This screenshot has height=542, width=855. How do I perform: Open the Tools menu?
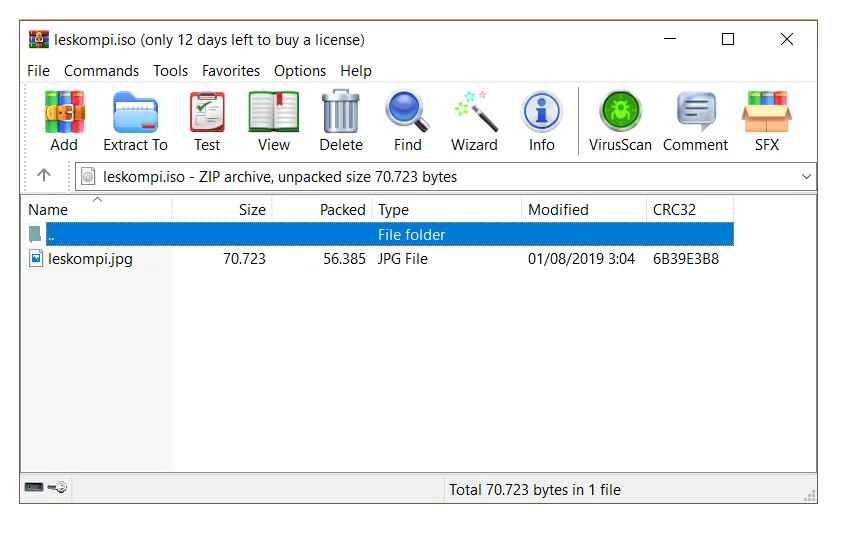tap(170, 71)
